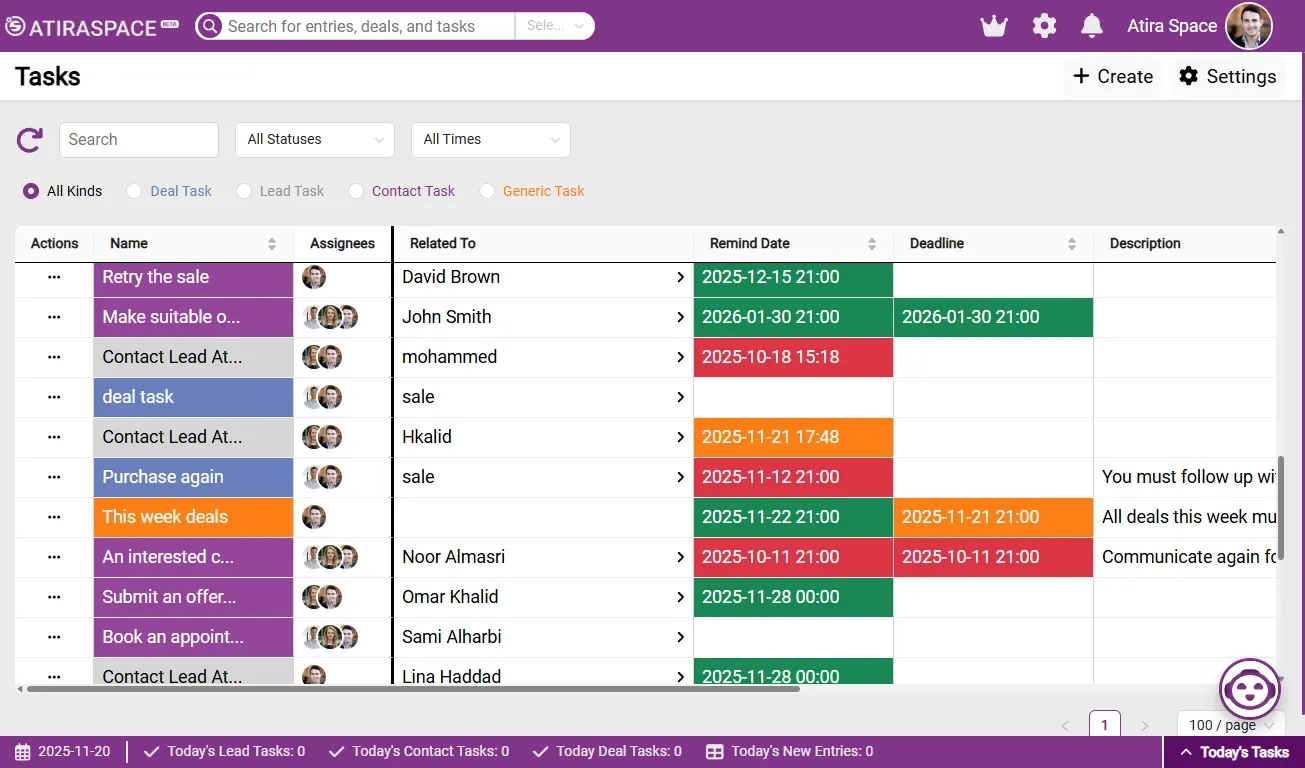Open the chat support smiley widget
1305x768 pixels.
(x=1249, y=689)
